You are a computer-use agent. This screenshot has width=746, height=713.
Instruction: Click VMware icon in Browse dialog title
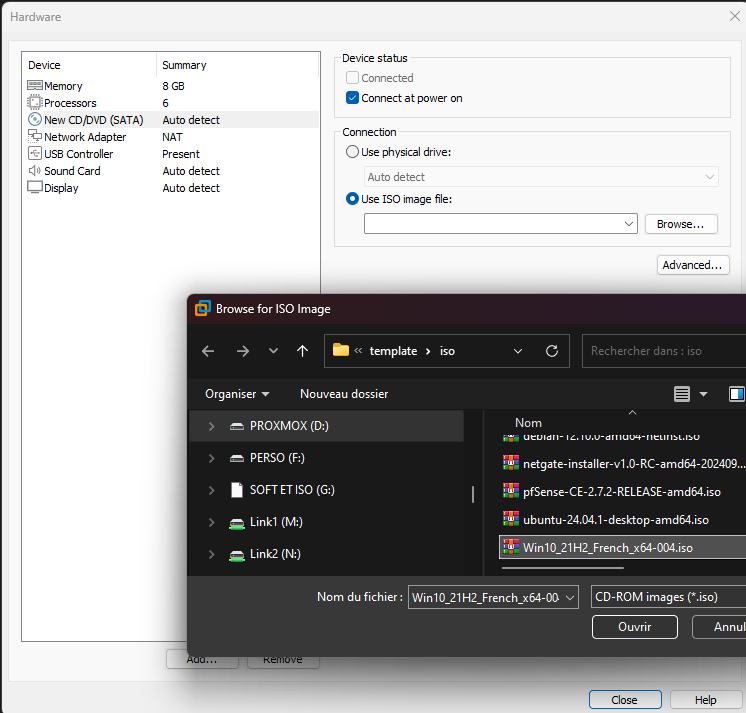click(x=203, y=308)
